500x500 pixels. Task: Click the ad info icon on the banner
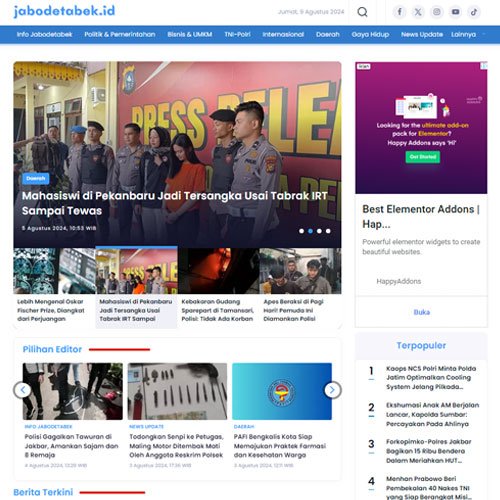(484, 66)
